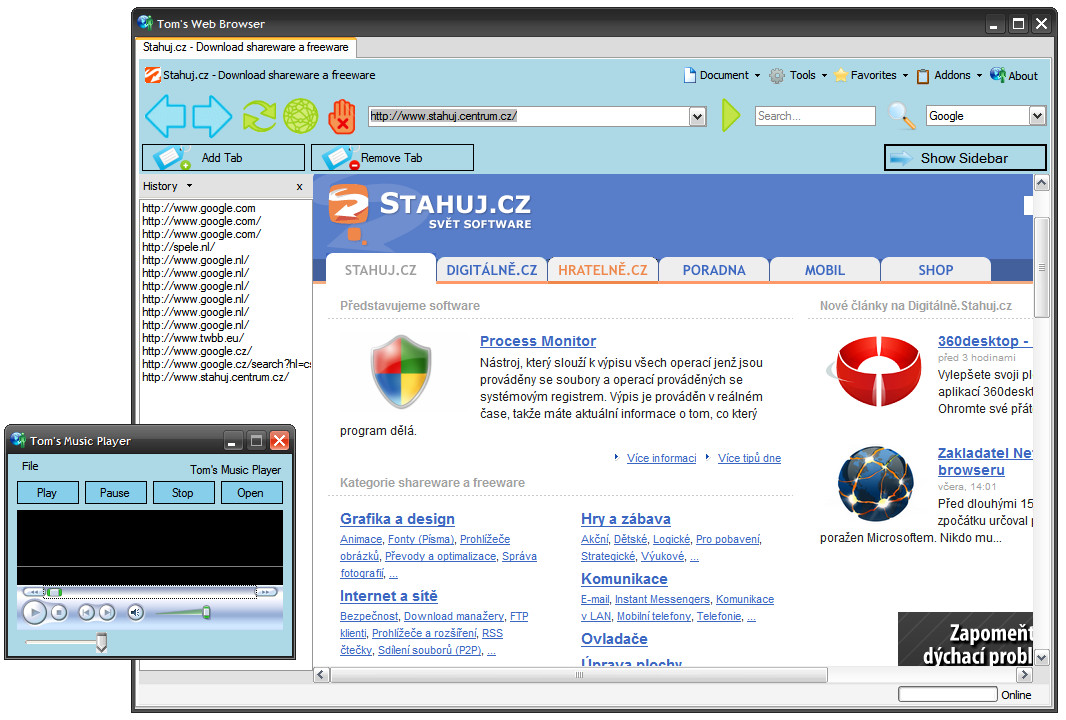Open Internet a sítě category
Image resolution: width=1066 pixels, height=720 pixels.
(389, 596)
